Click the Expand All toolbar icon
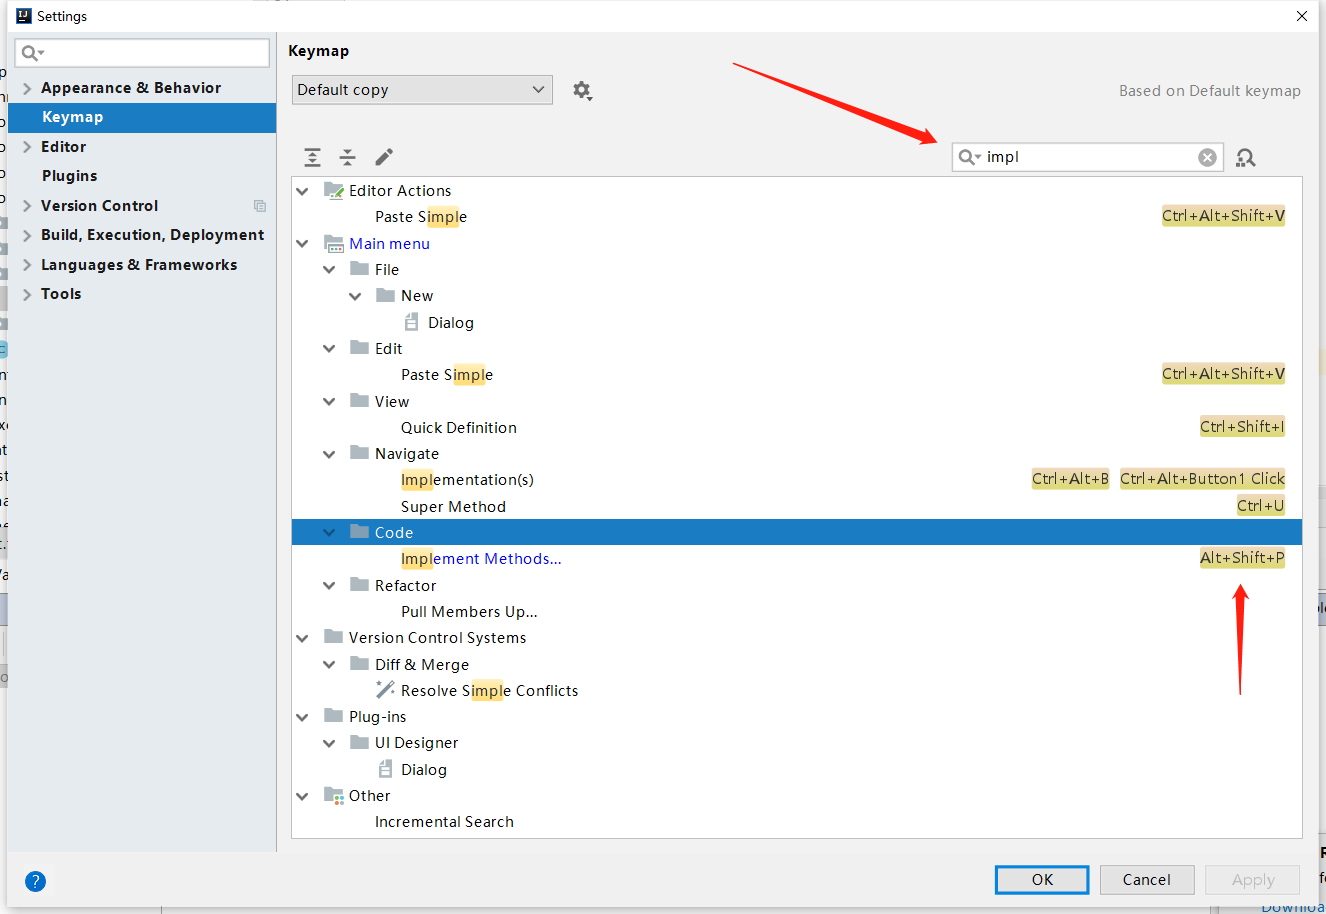1326x914 pixels. 313,157
